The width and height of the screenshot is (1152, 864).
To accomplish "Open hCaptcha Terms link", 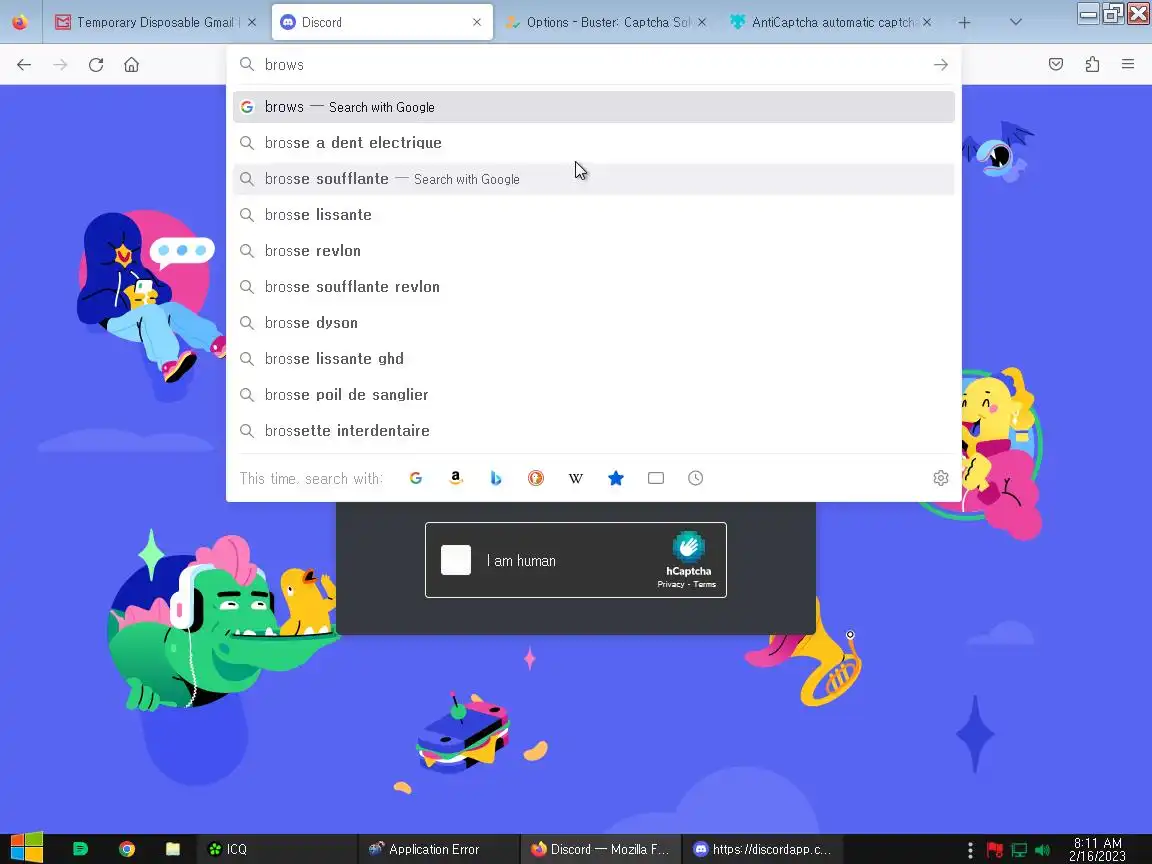I will [704, 585].
